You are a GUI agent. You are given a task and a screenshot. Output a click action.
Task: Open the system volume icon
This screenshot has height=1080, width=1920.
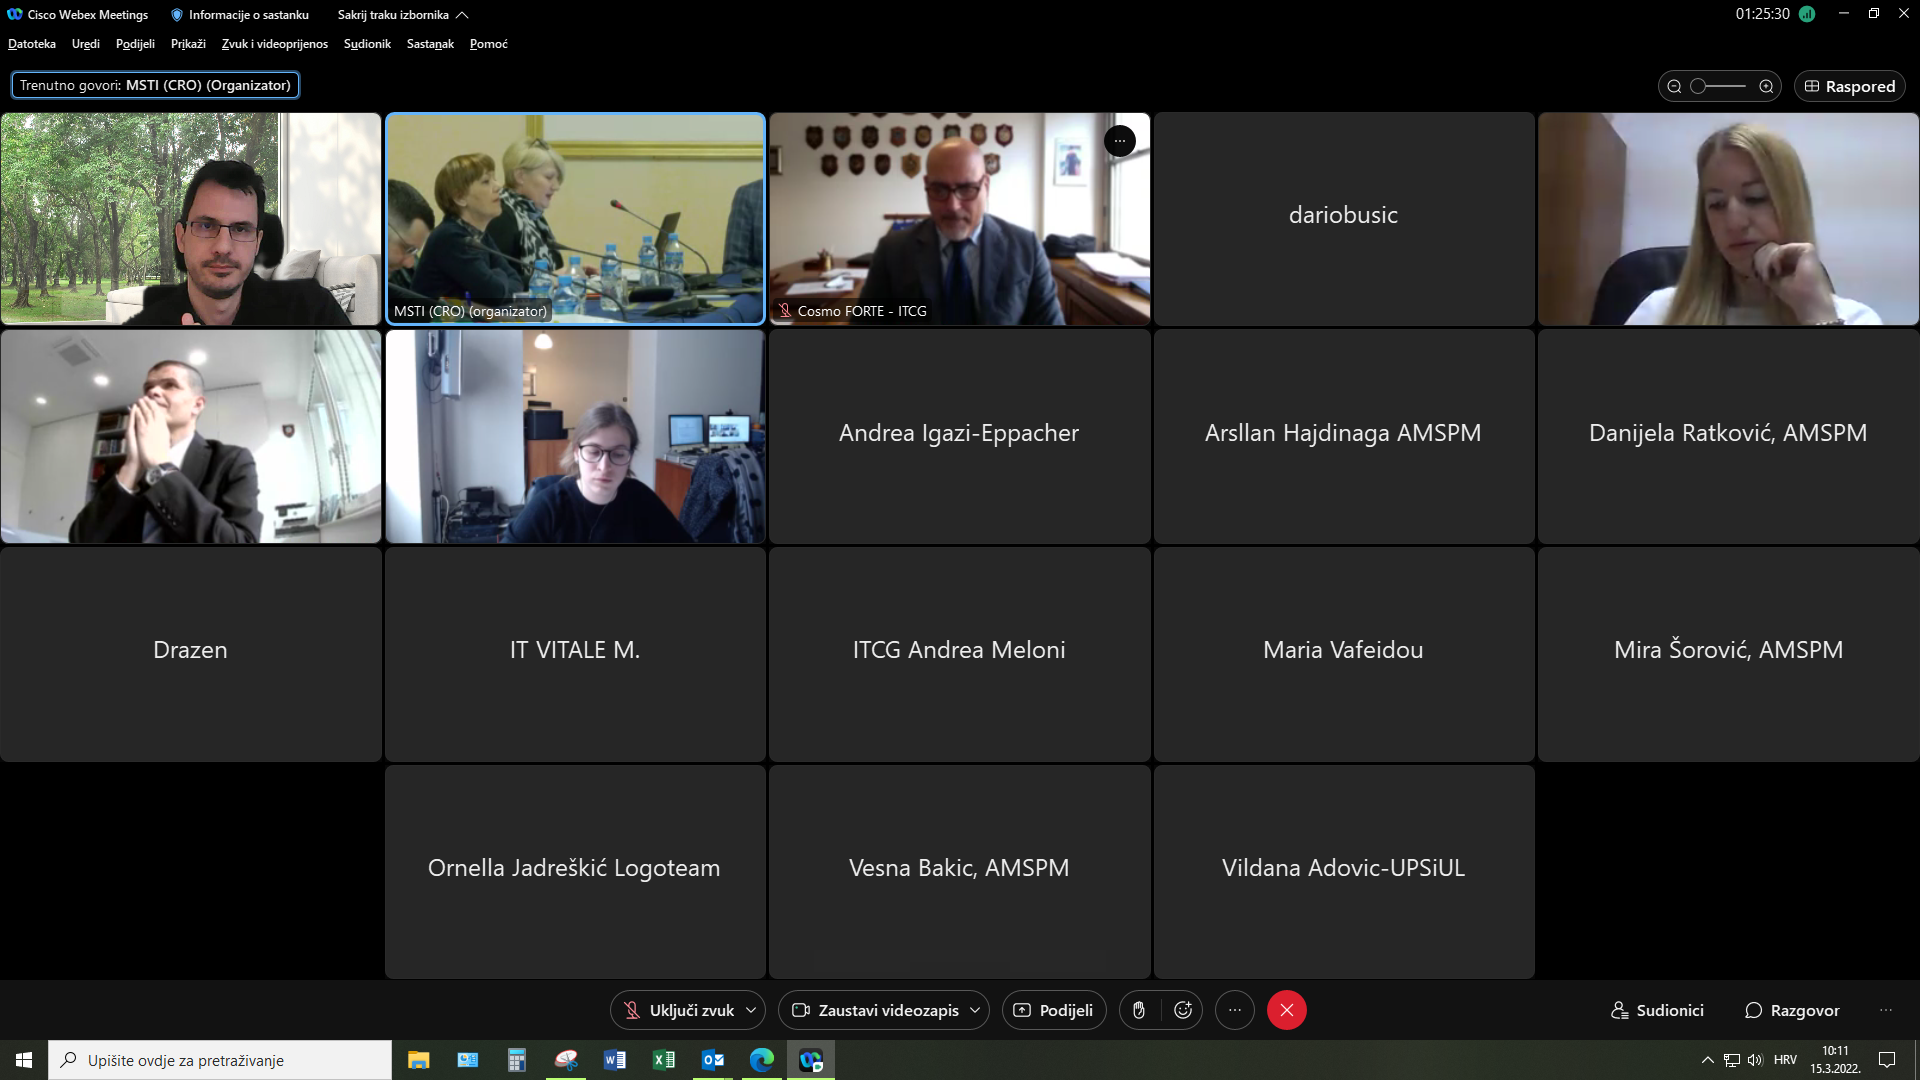tap(1755, 1060)
